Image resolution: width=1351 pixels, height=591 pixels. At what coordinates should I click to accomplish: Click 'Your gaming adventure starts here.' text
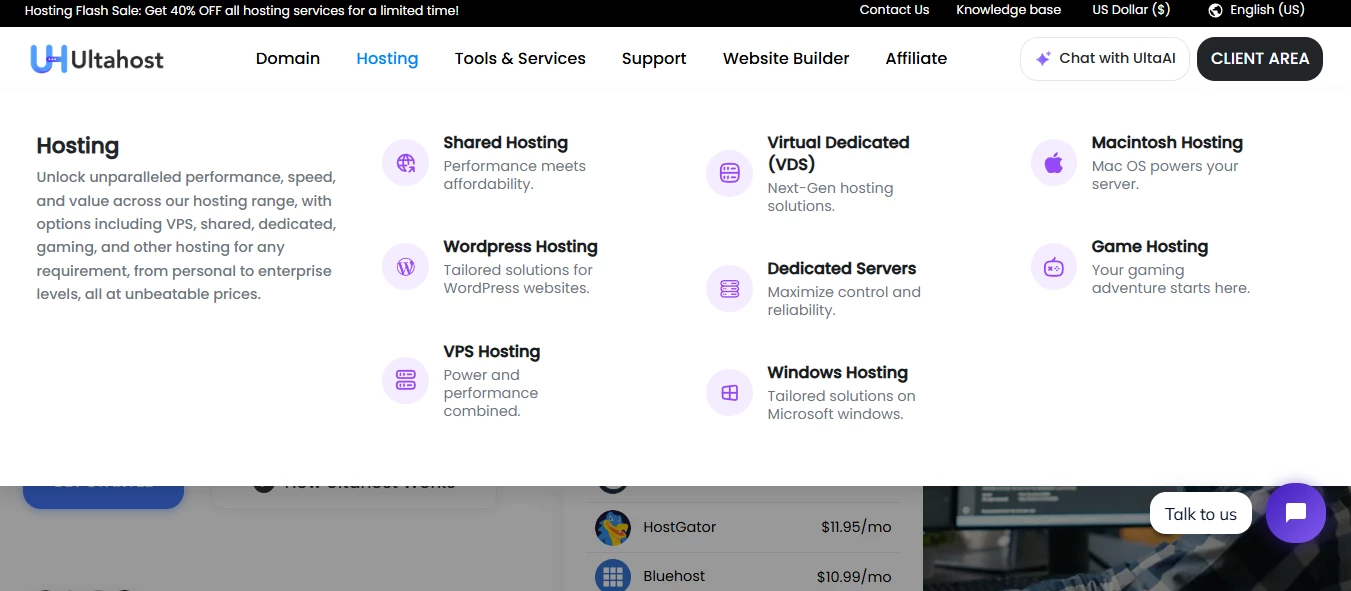[x=1170, y=279]
